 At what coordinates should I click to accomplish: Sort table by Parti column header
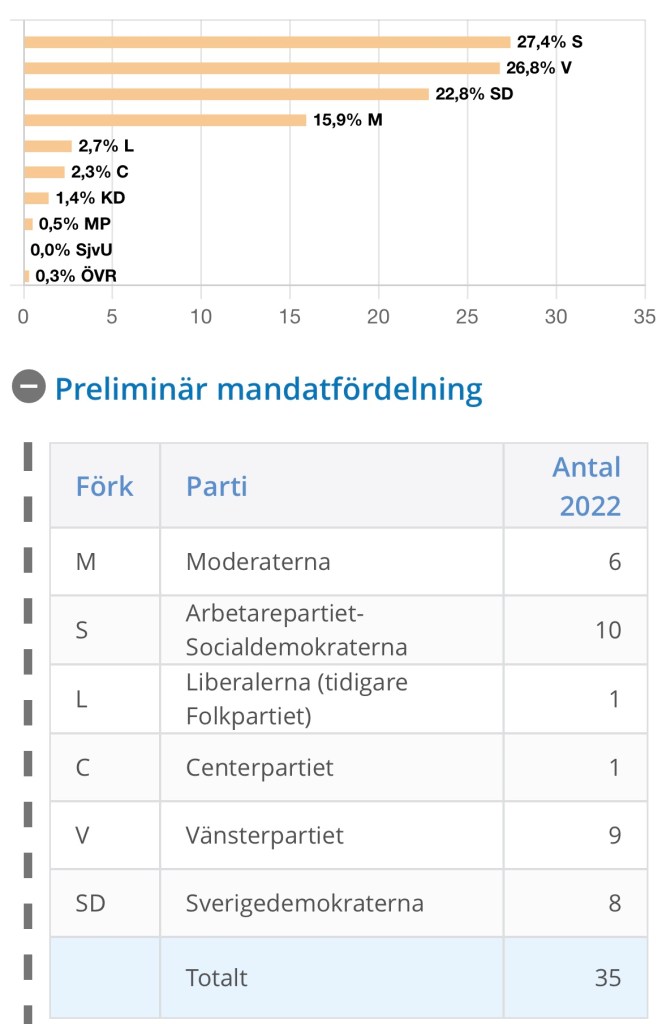[217, 486]
